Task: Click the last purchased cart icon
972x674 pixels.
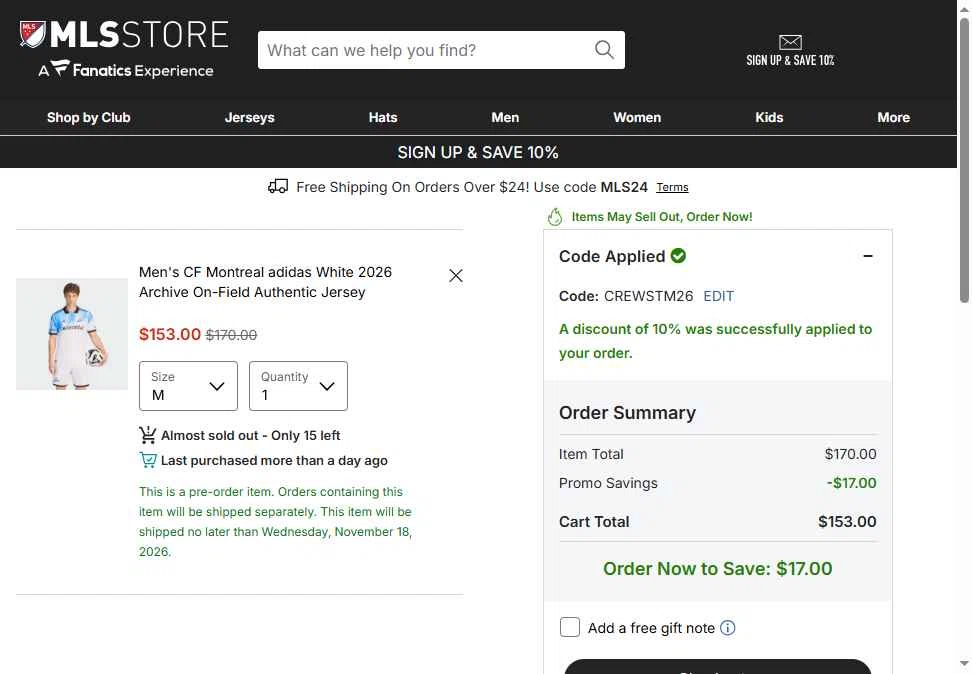Action: (x=148, y=460)
